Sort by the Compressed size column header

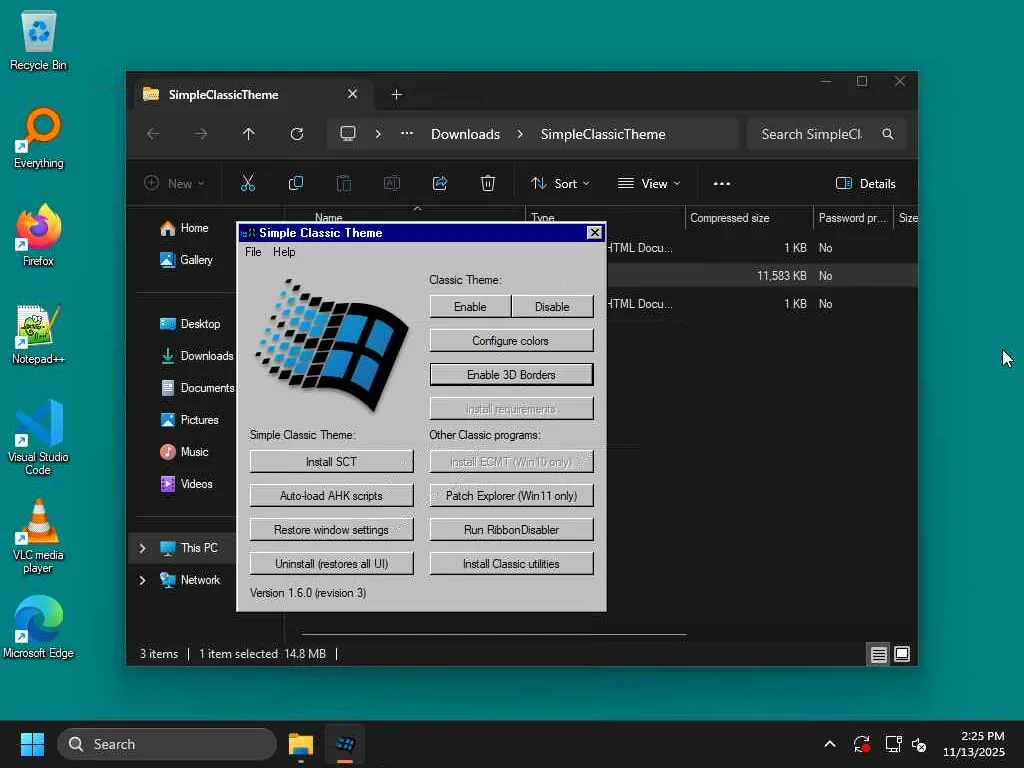748,218
